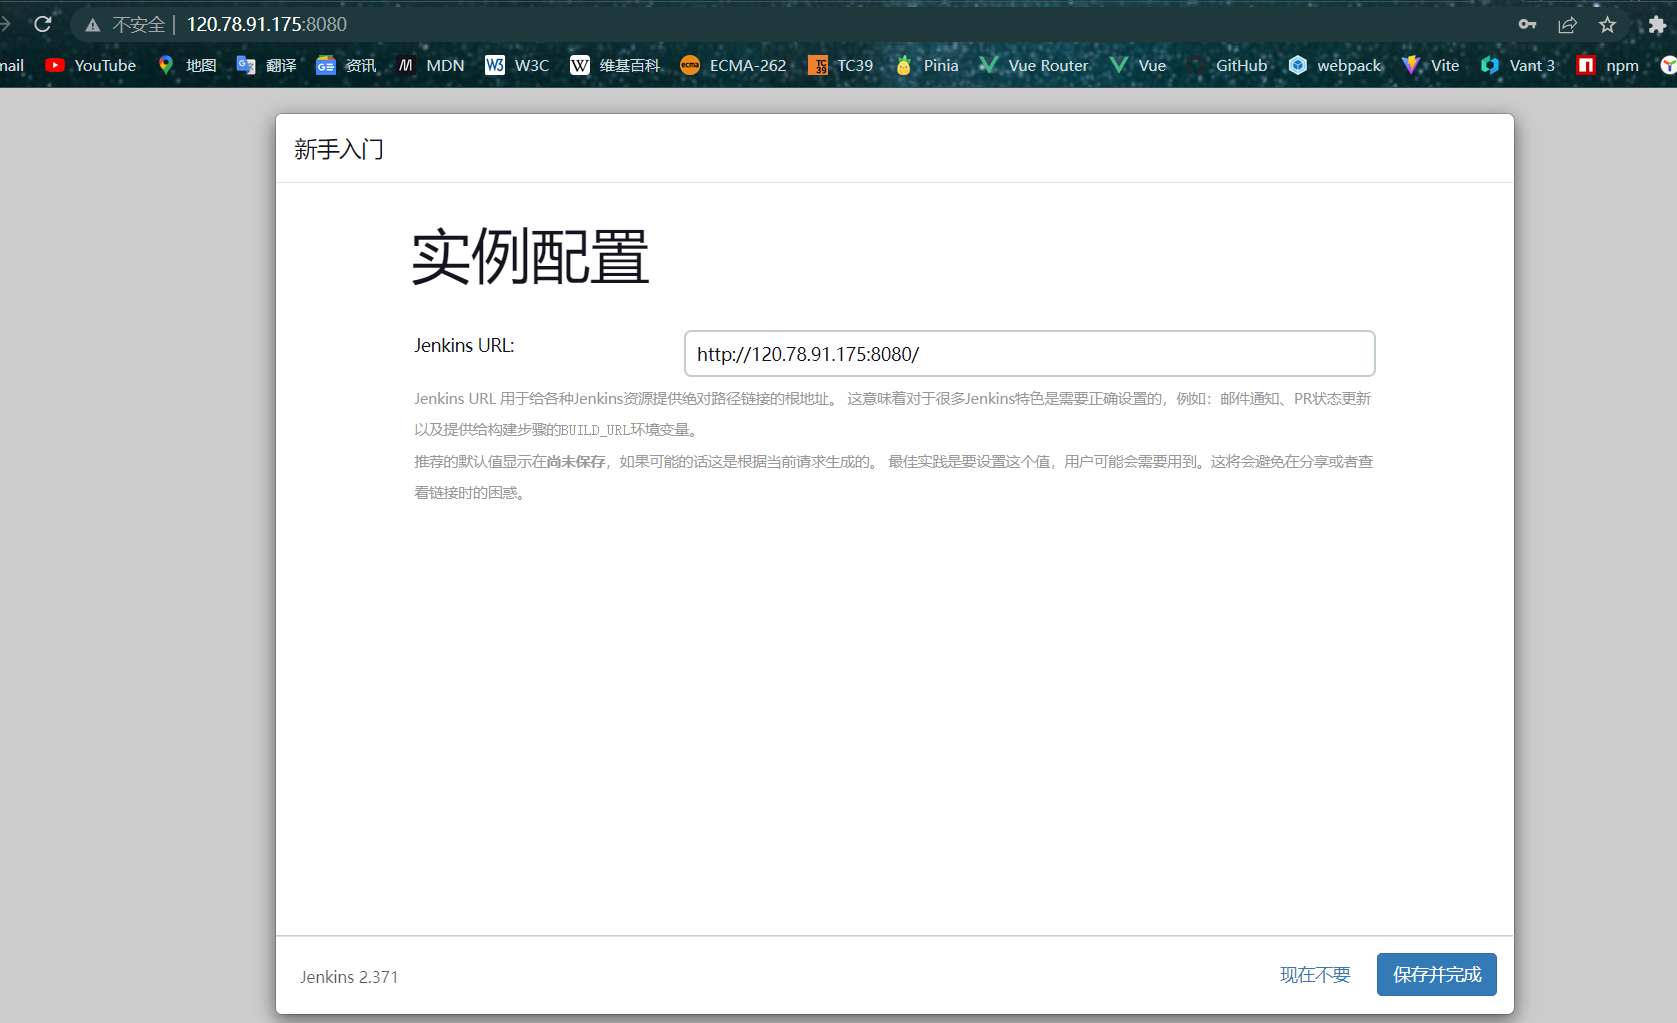
Task: Open the 维基百科 Wikipedia bookmark
Action: point(615,65)
